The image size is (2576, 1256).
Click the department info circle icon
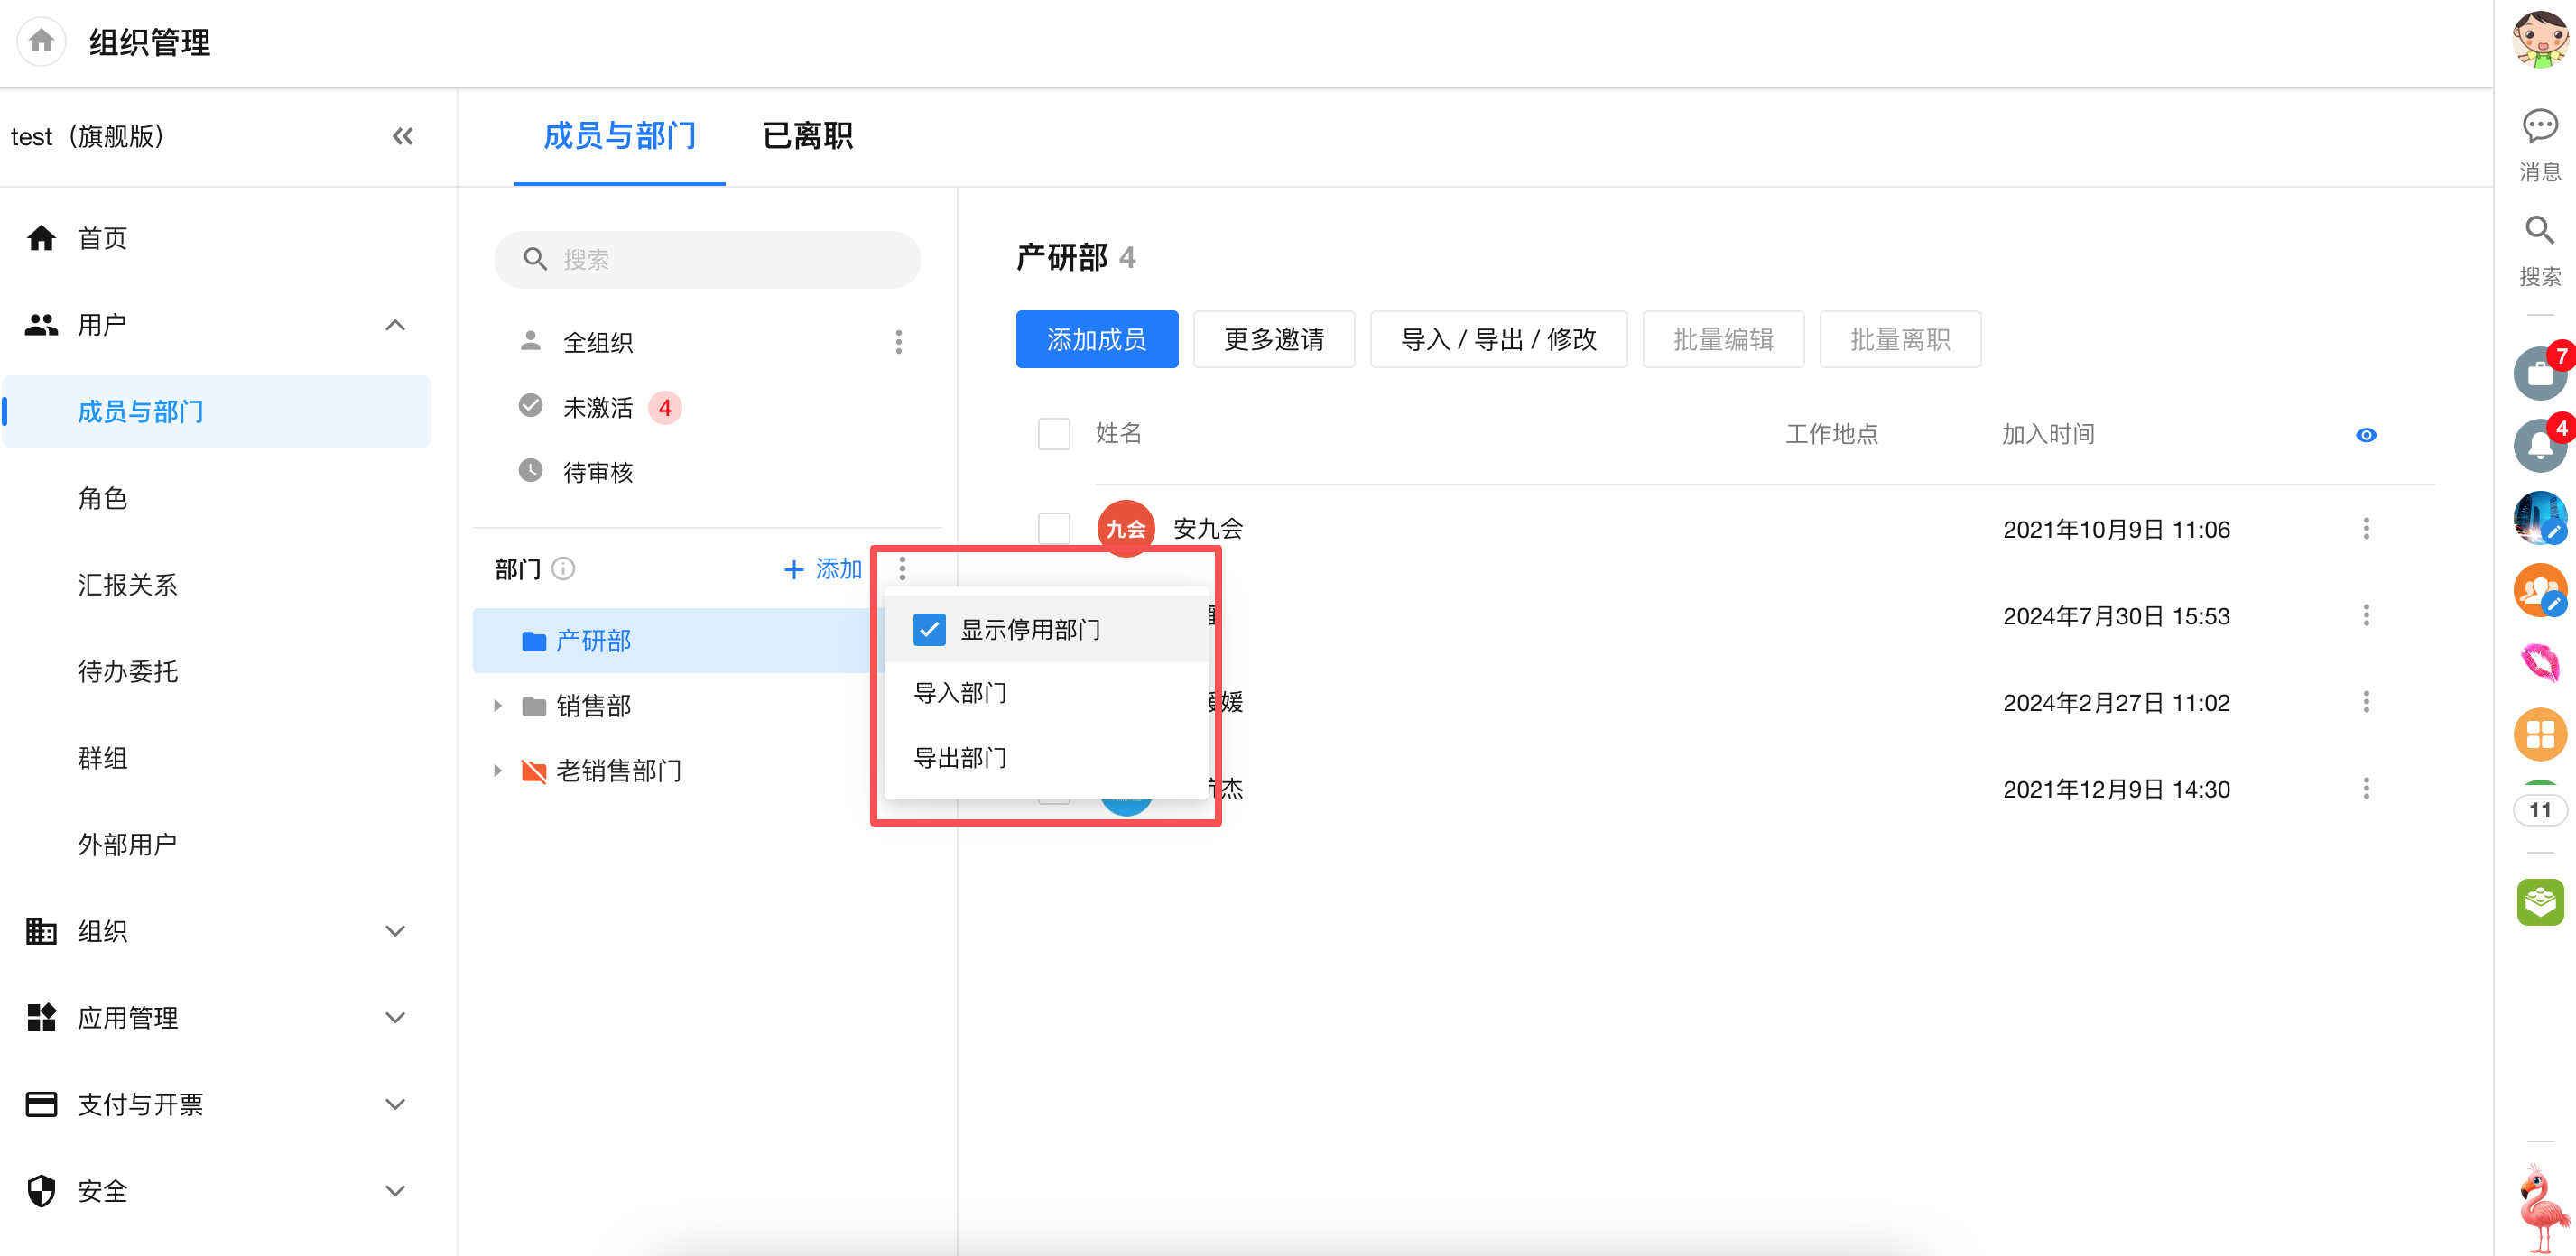(x=564, y=569)
